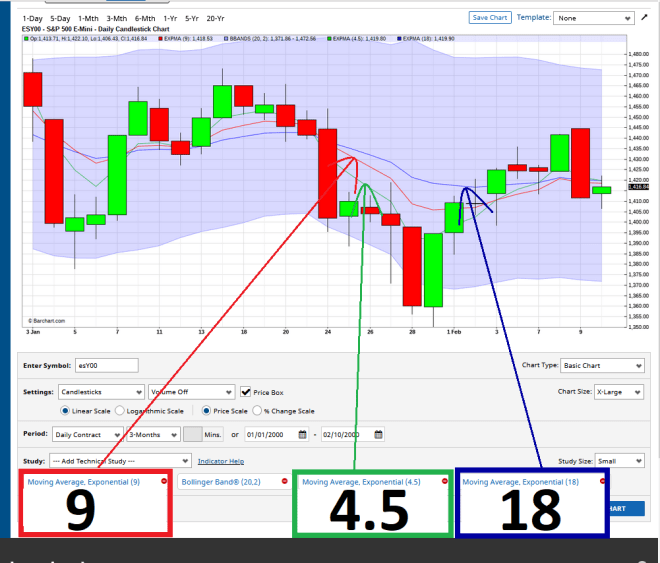660x563 pixels.
Task: Click the start date field 01/01/2000
Action: click(271, 435)
